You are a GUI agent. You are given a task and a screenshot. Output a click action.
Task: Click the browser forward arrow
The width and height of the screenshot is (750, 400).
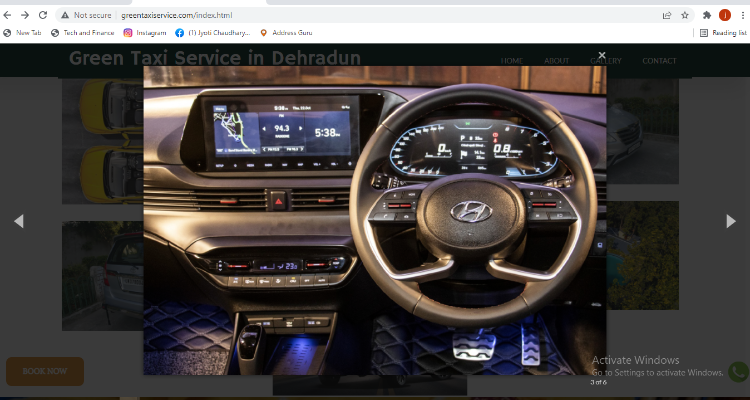pyautogui.click(x=25, y=15)
